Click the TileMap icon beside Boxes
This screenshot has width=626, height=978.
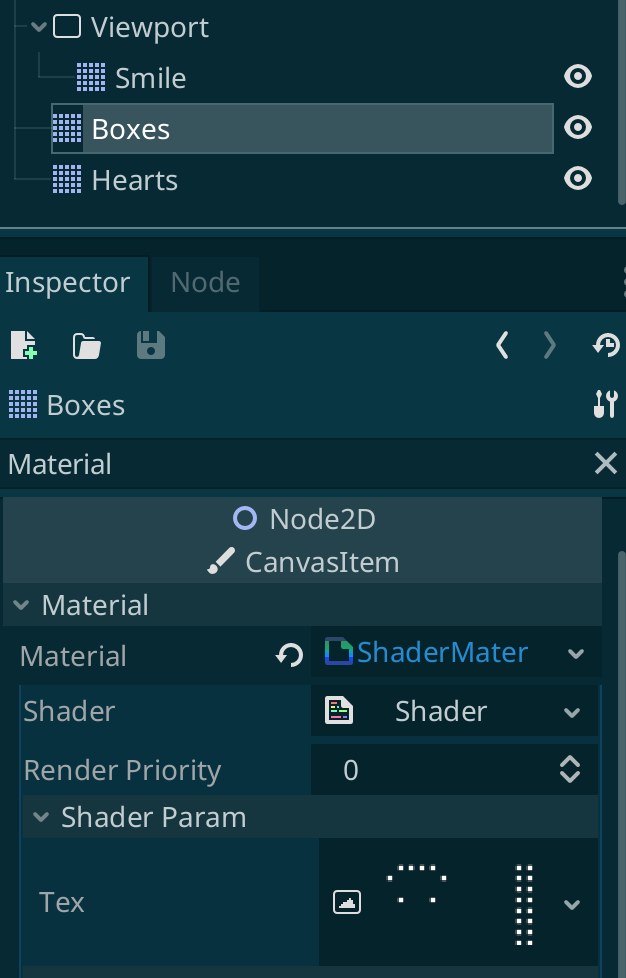coord(68,128)
